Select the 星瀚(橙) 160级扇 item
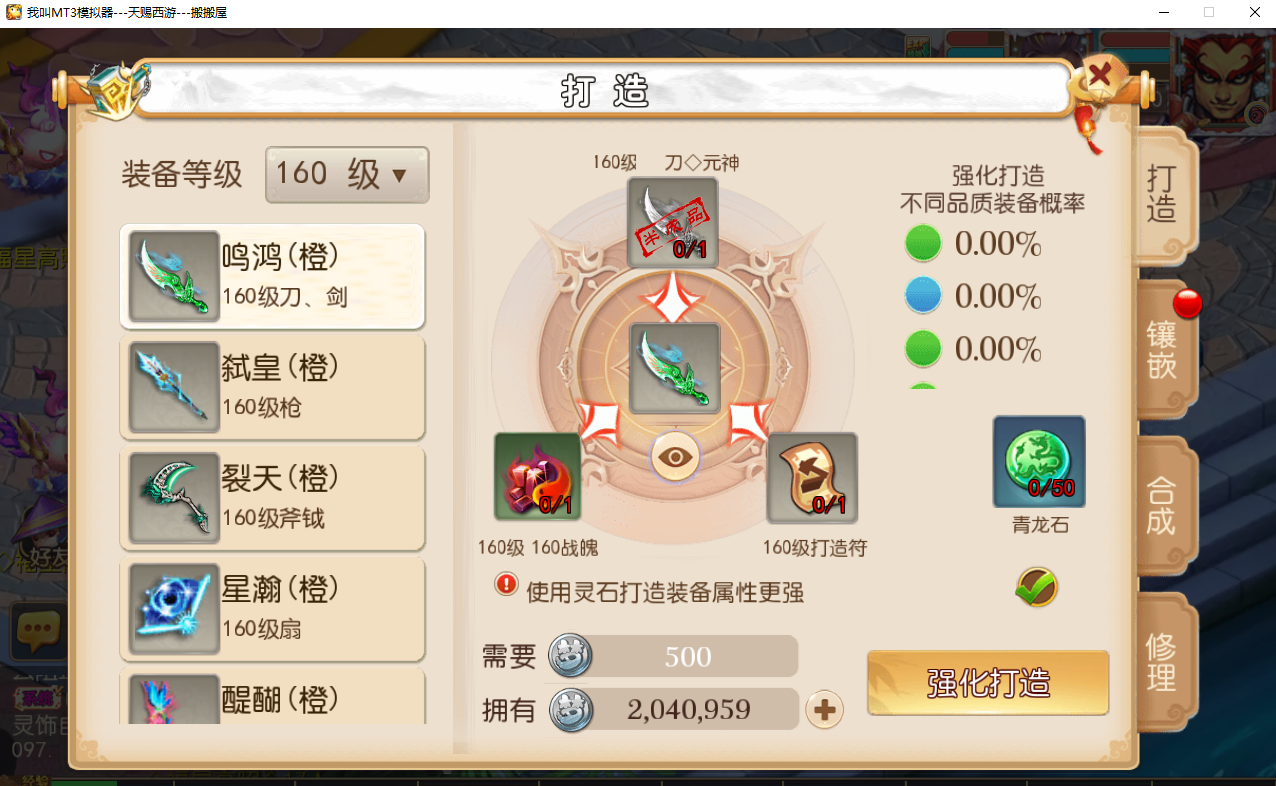 [x=273, y=609]
